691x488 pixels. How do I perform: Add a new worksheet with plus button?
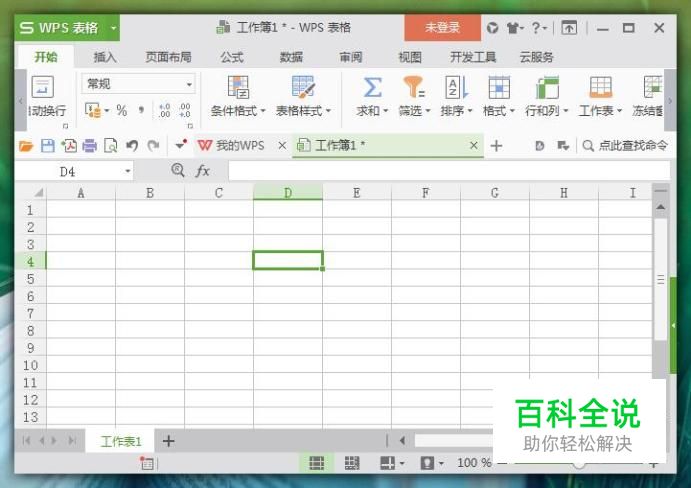[x=168, y=441]
